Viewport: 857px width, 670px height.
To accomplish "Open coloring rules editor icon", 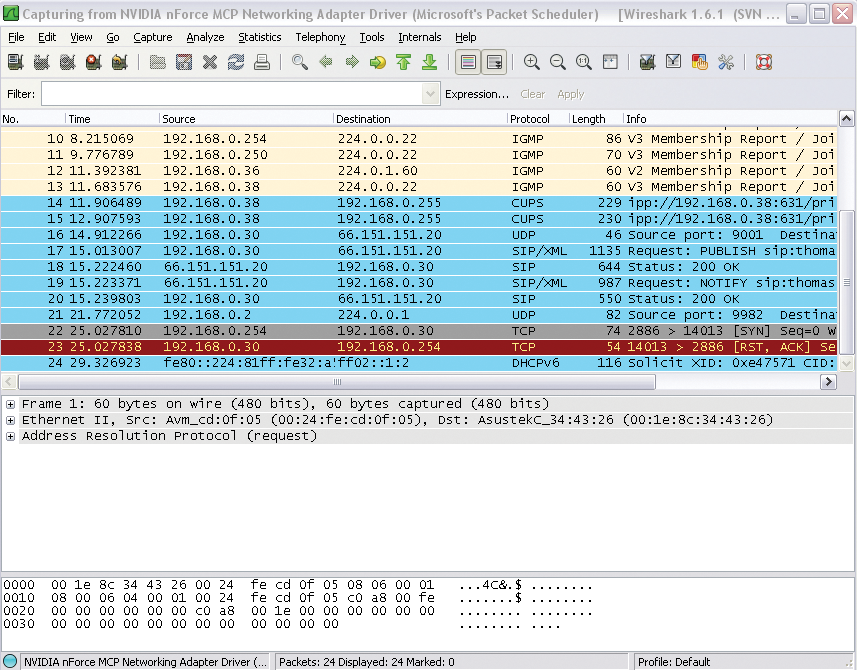I will click(x=700, y=62).
